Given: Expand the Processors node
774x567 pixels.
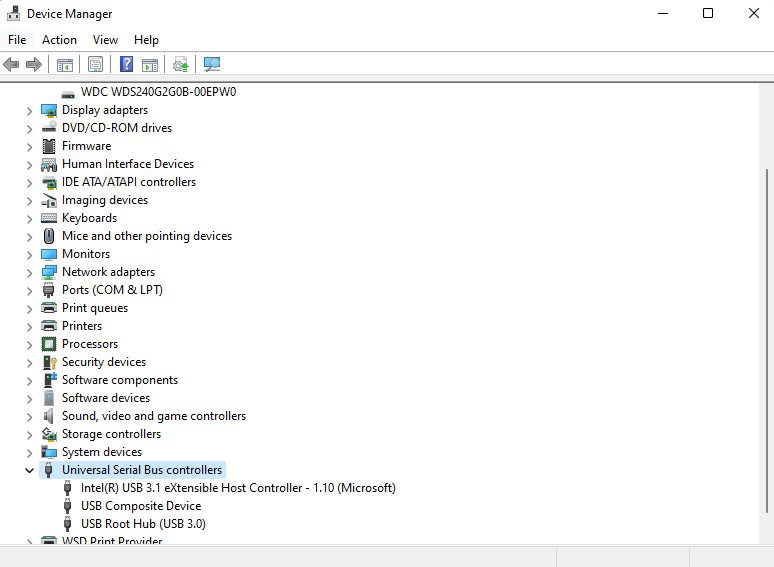Looking at the screenshot, I should point(29,345).
